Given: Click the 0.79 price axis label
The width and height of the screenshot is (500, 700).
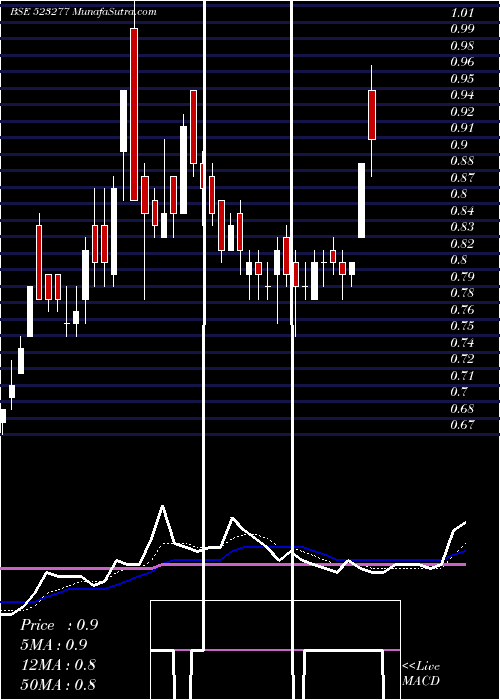Looking at the screenshot, I should tap(461, 277).
